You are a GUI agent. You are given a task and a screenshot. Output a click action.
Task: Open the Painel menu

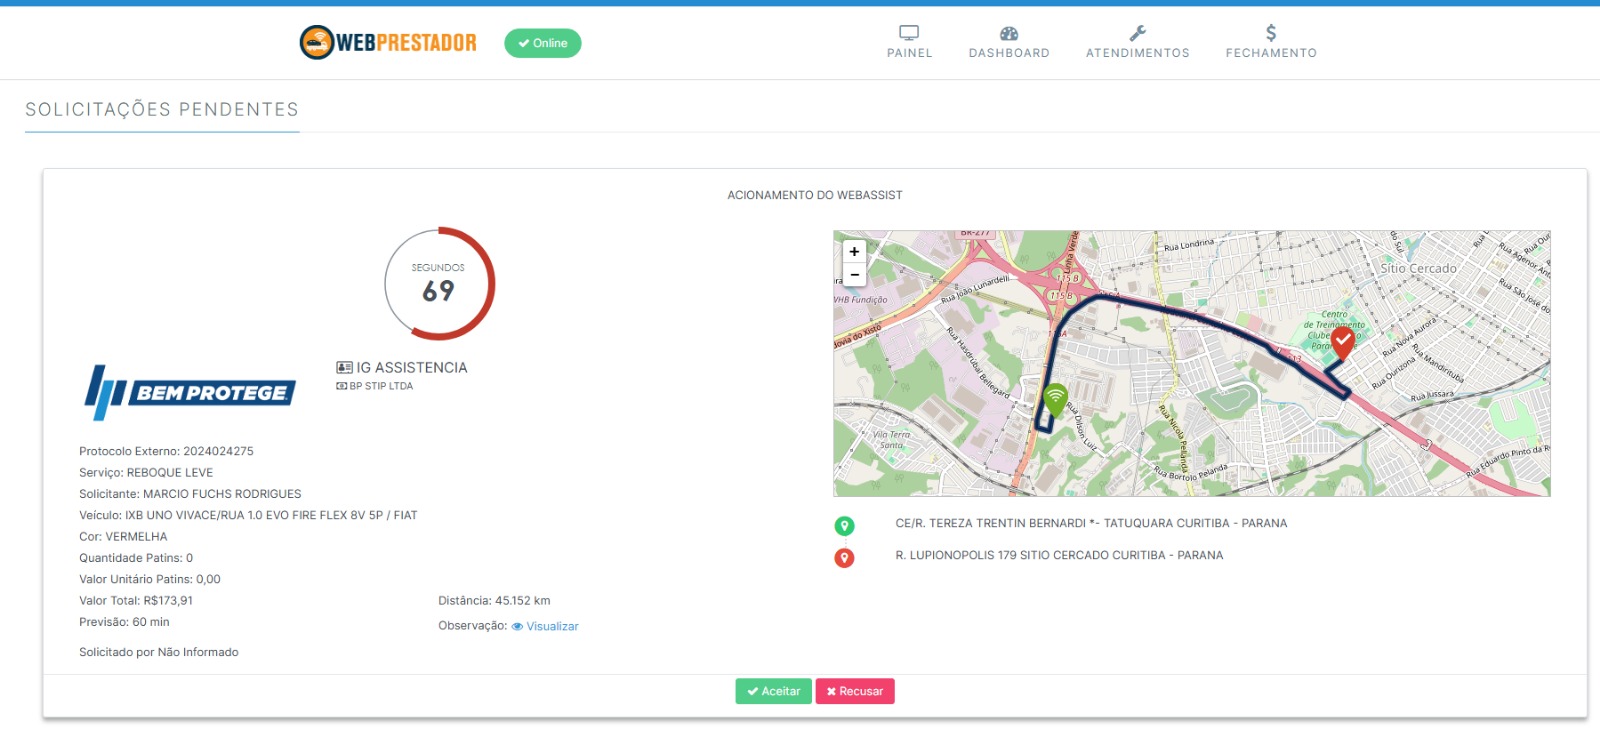(909, 42)
